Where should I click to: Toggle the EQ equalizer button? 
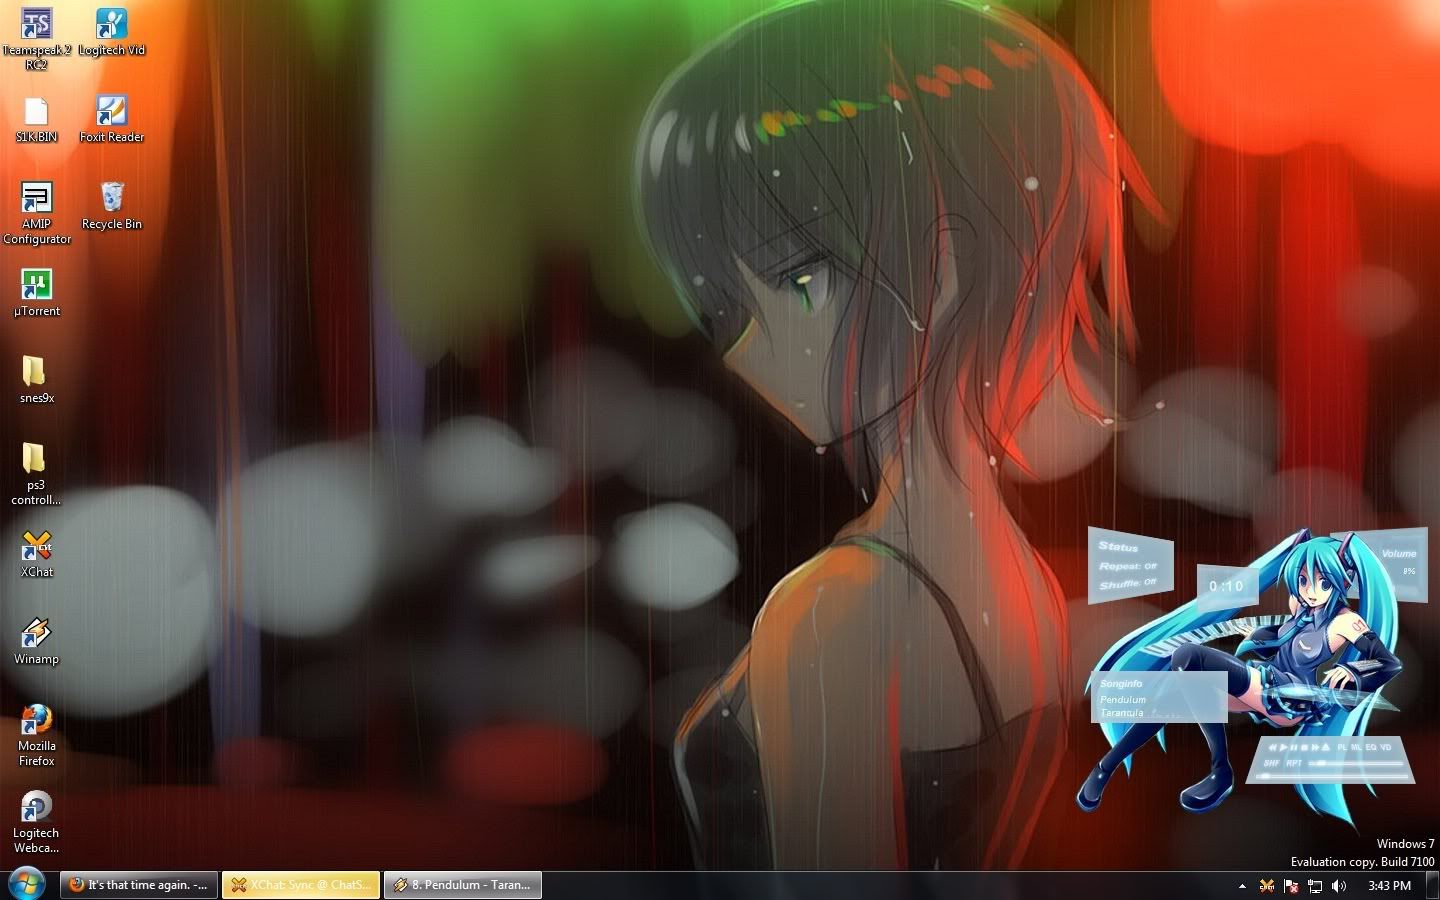[x=1371, y=748]
